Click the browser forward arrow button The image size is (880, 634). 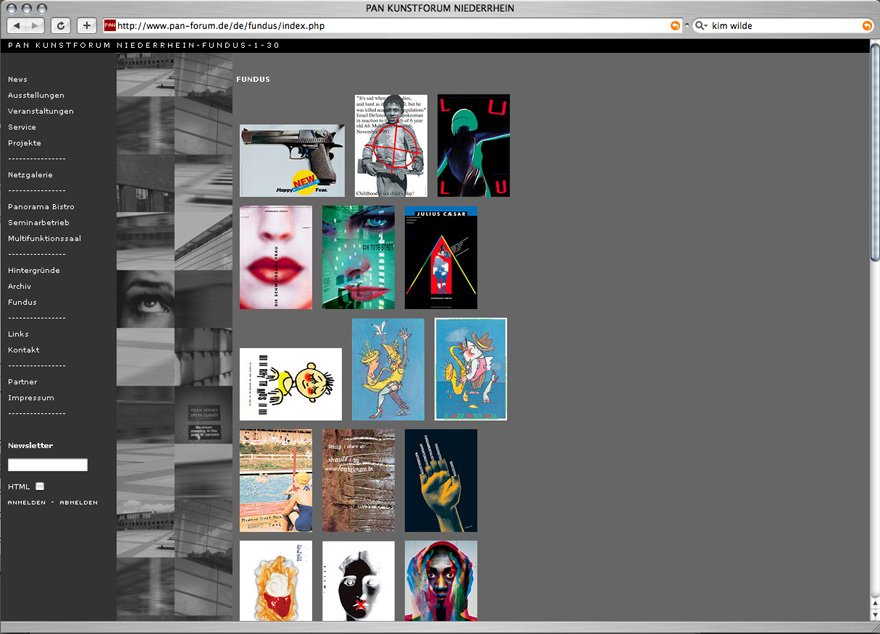click(35, 26)
